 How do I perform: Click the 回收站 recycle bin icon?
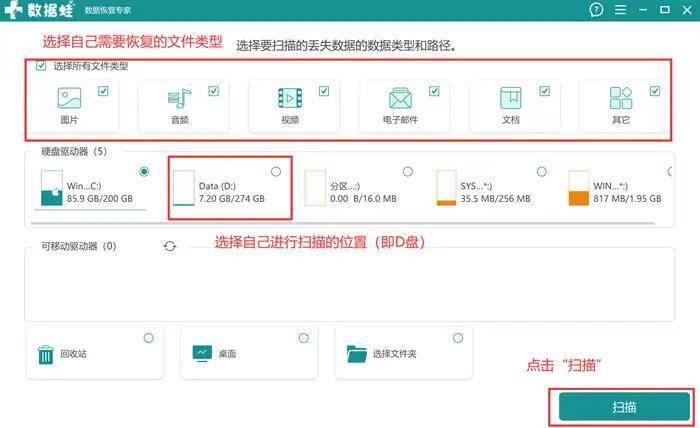[46, 355]
